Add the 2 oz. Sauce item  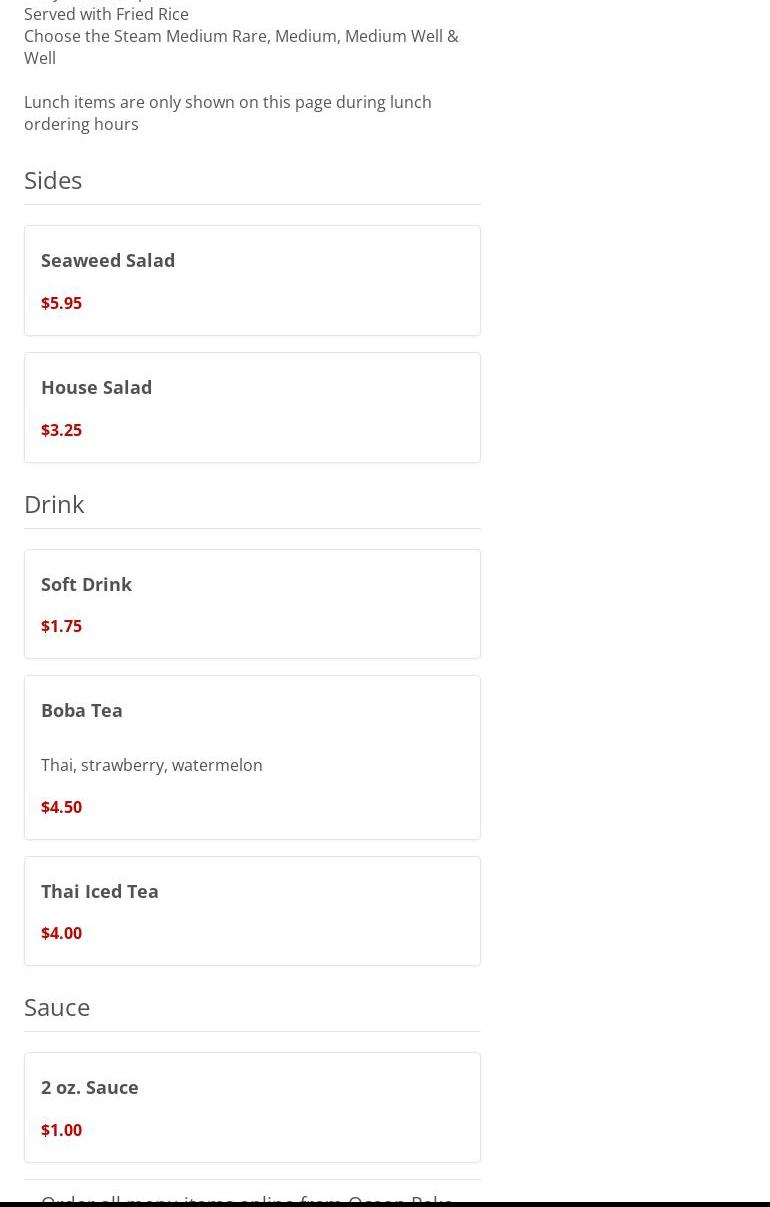click(90, 1087)
